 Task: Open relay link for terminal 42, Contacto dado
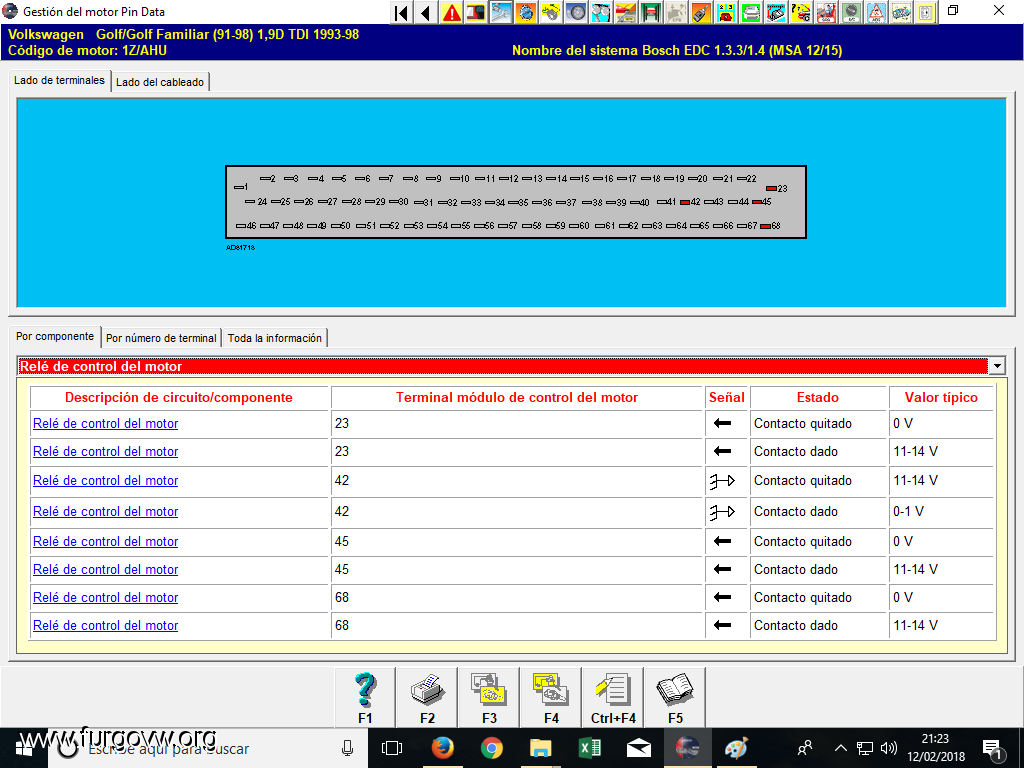coord(106,512)
